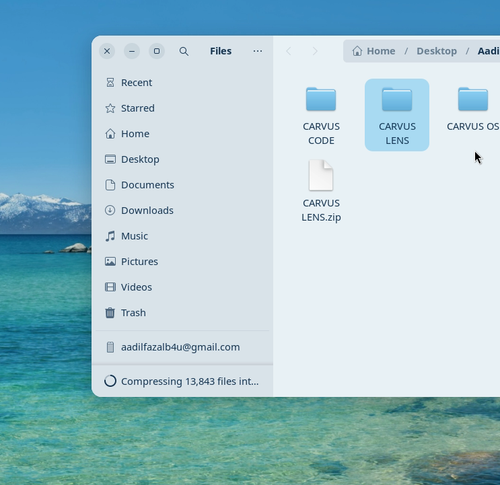Click the CARVUS CODE folder name

tap(321, 133)
